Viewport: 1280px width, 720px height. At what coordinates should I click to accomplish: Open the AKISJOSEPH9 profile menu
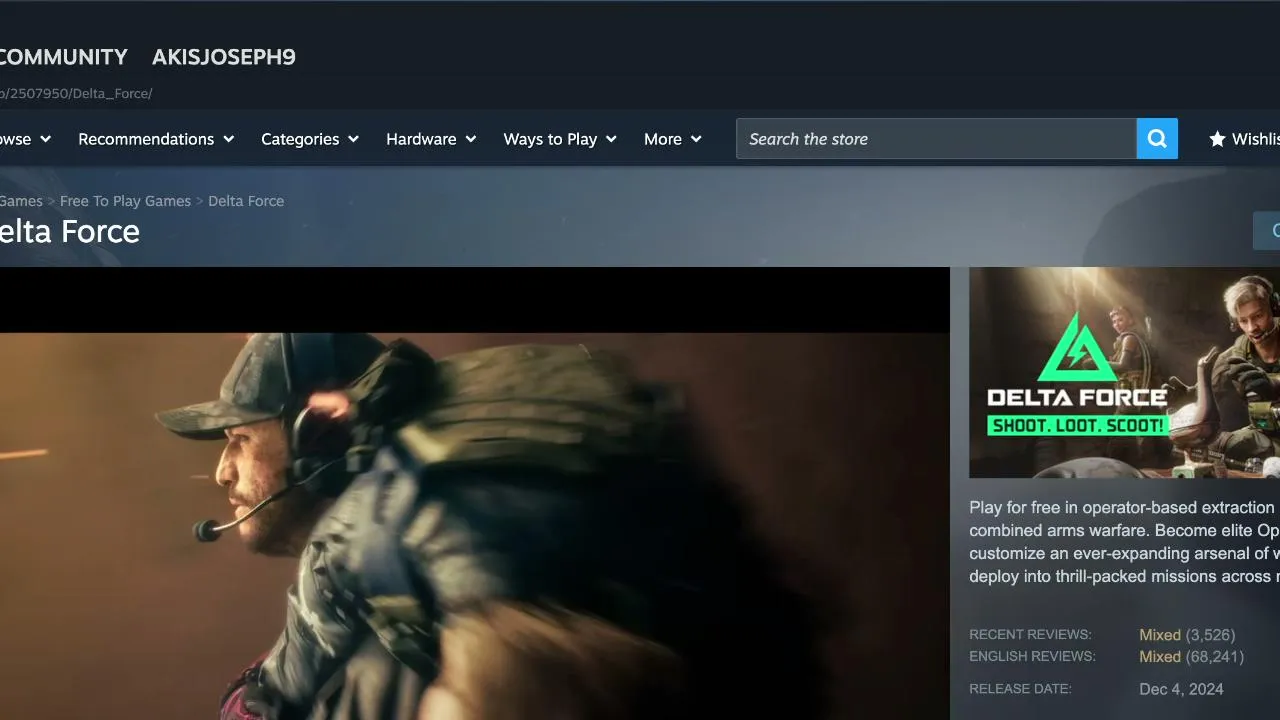(x=224, y=57)
